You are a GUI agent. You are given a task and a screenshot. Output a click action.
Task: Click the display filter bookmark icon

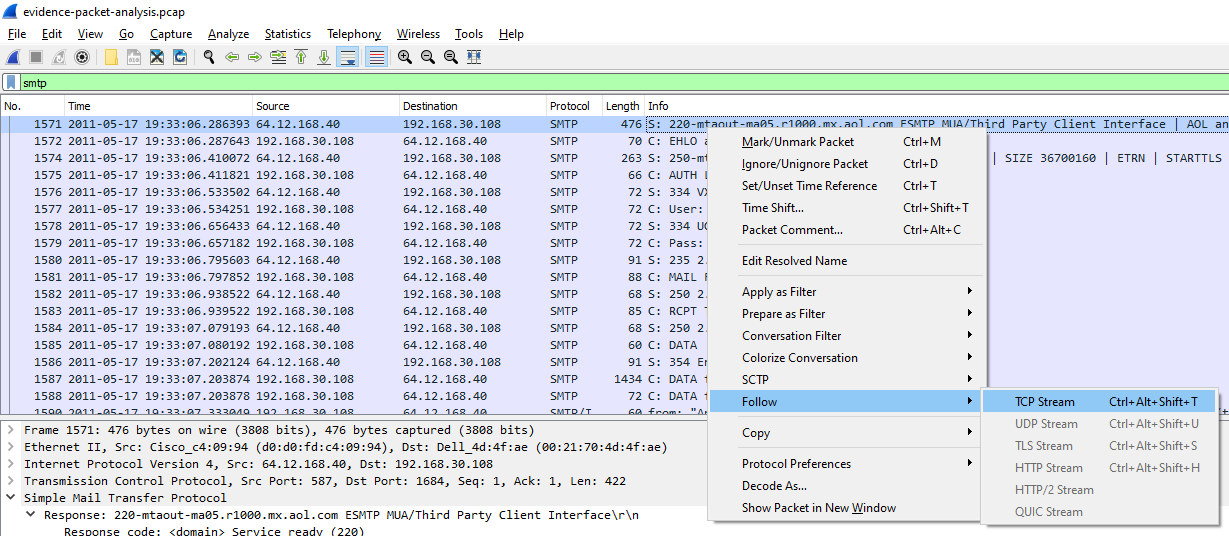coord(12,83)
